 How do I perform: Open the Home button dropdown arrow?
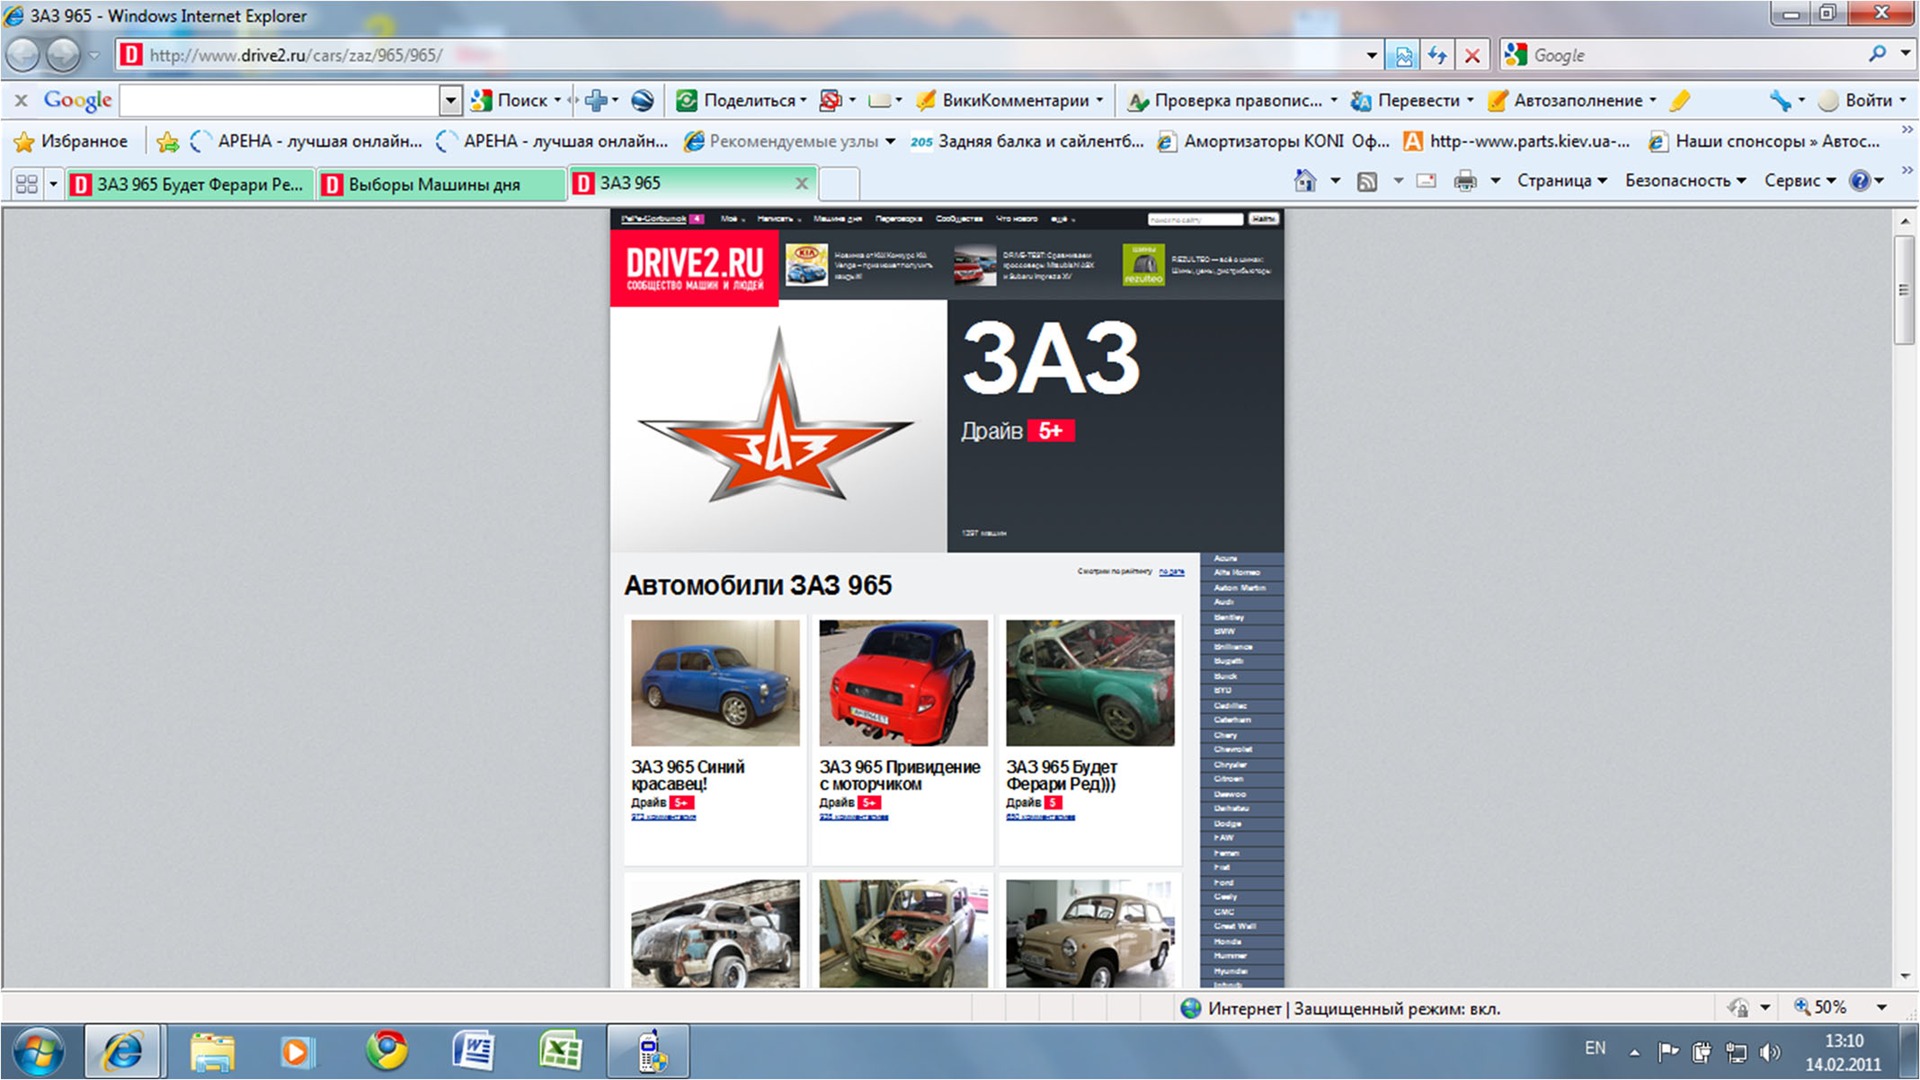(1335, 181)
